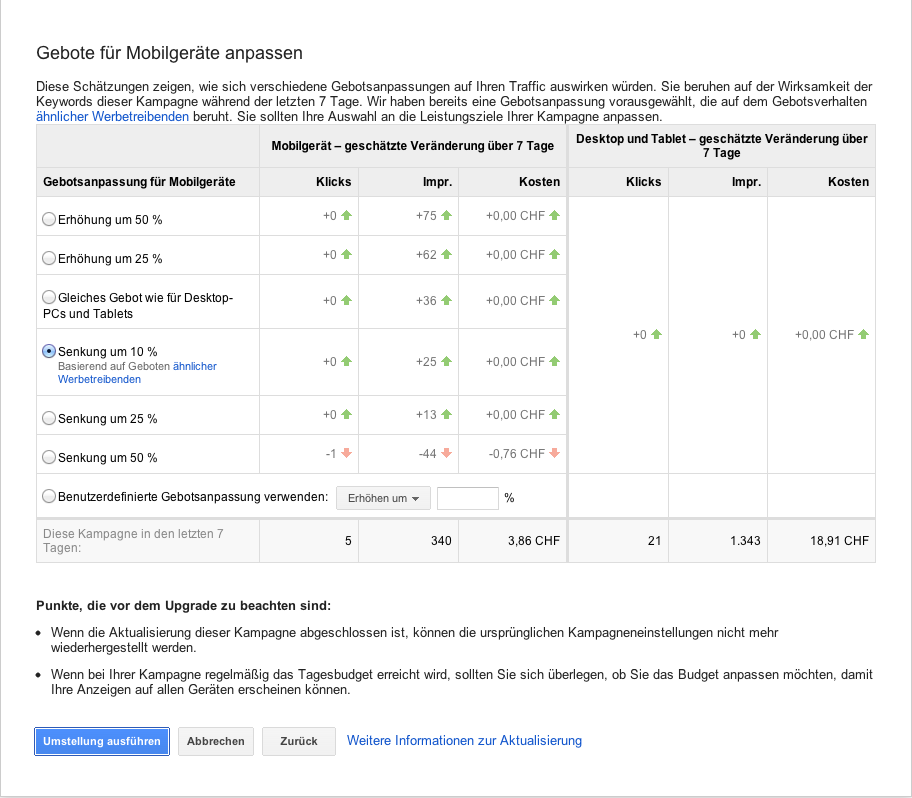Select the 'Senkung um 10 %' radio button
Viewport: 912px width, 798px height.
49,351
